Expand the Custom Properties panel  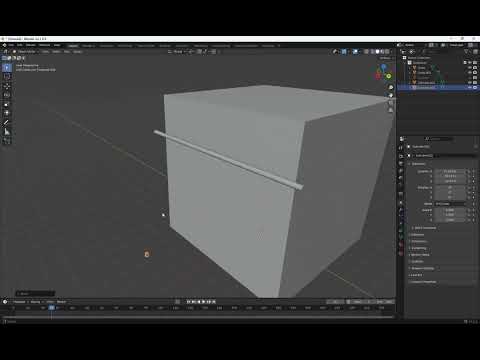click(x=423, y=282)
